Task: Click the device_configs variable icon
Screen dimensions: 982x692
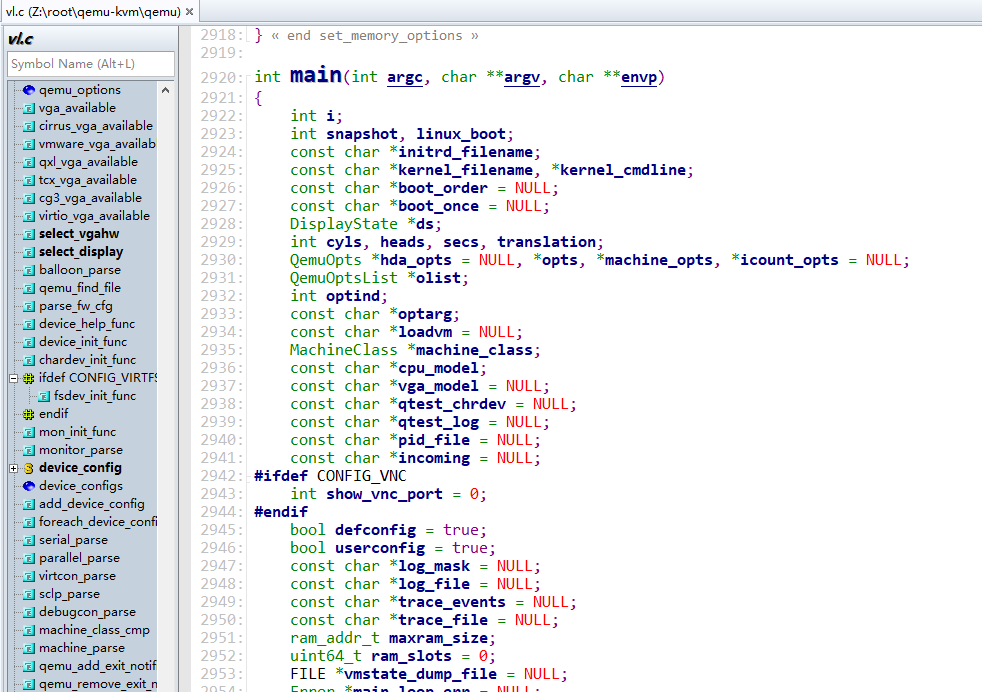Action: tap(29, 486)
